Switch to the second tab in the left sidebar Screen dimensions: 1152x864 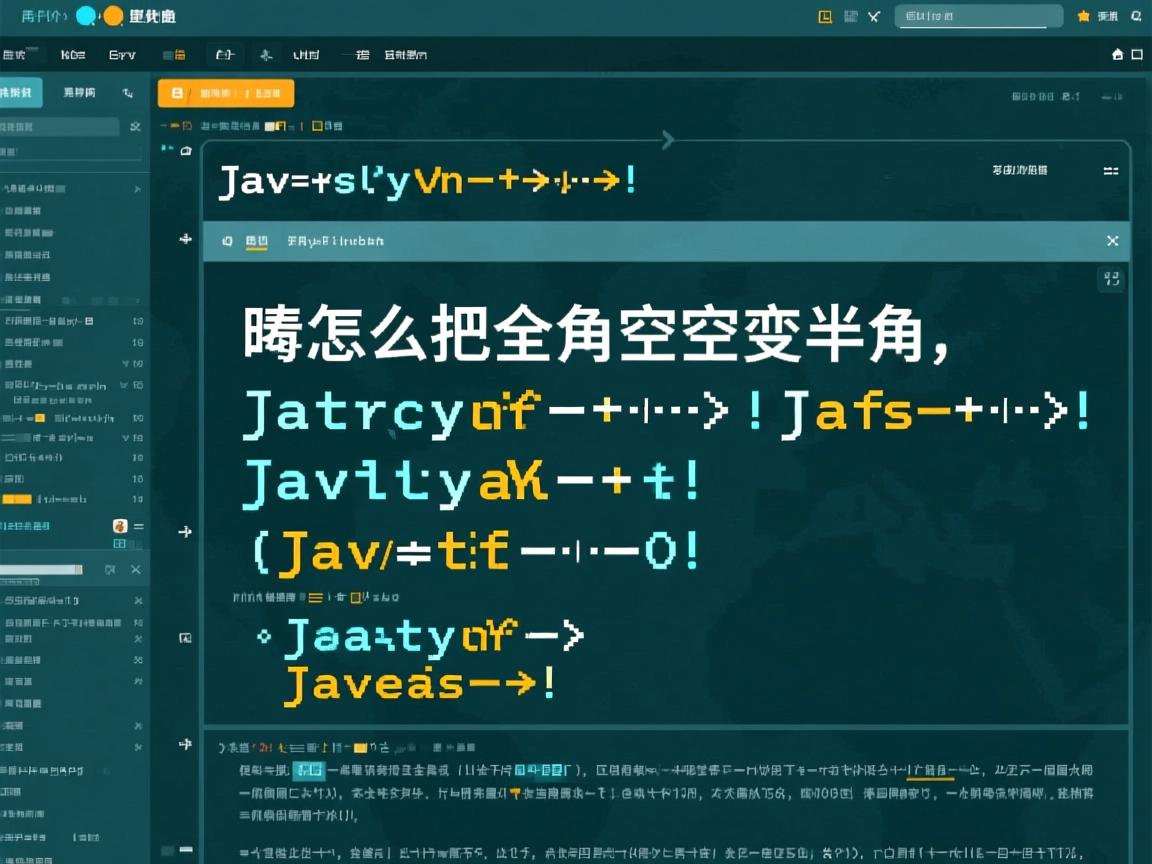tap(77, 93)
